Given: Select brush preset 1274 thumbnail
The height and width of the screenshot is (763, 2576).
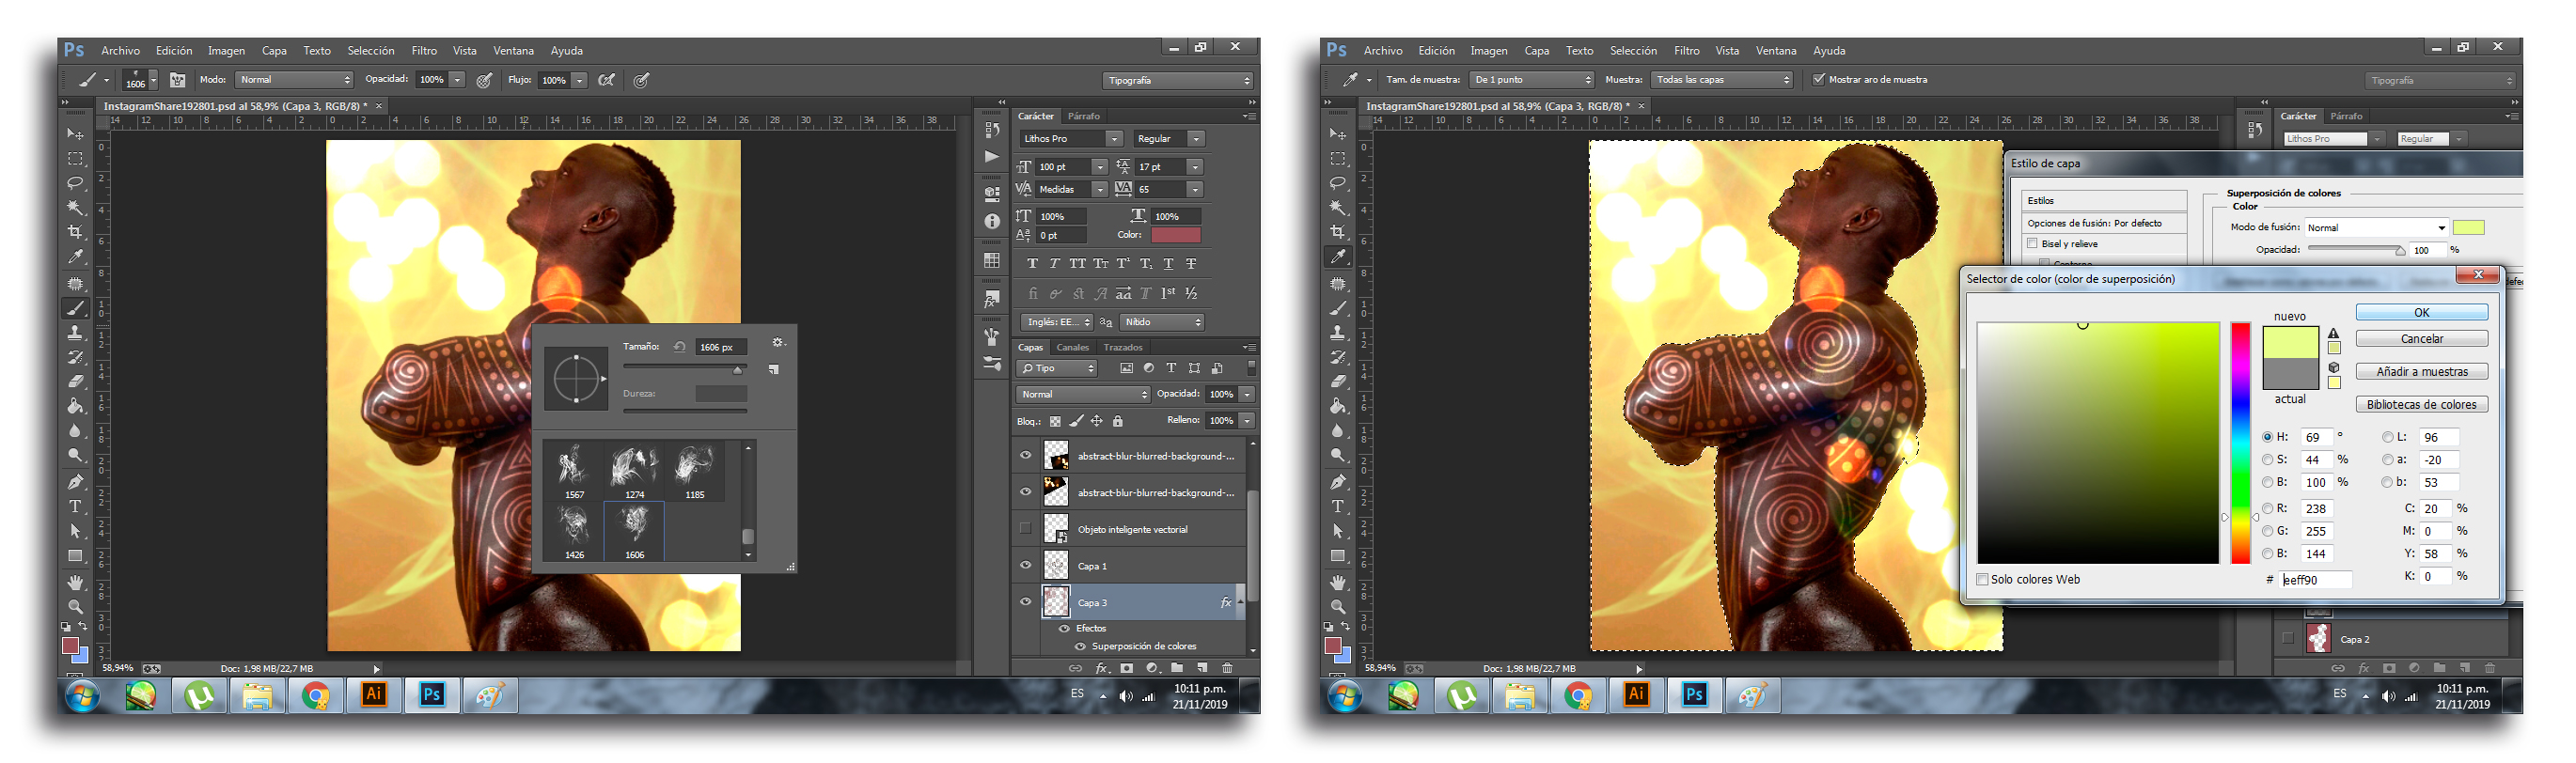Looking at the screenshot, I should pyautogui.click(x=634, y=472).
